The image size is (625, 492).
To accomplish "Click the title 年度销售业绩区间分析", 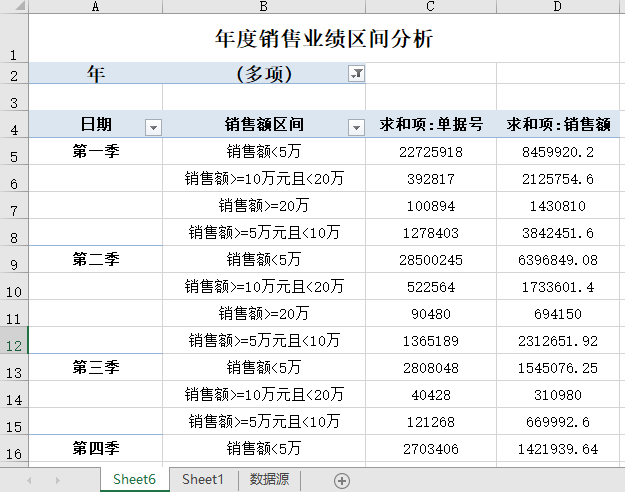I will tap(325, 39).
